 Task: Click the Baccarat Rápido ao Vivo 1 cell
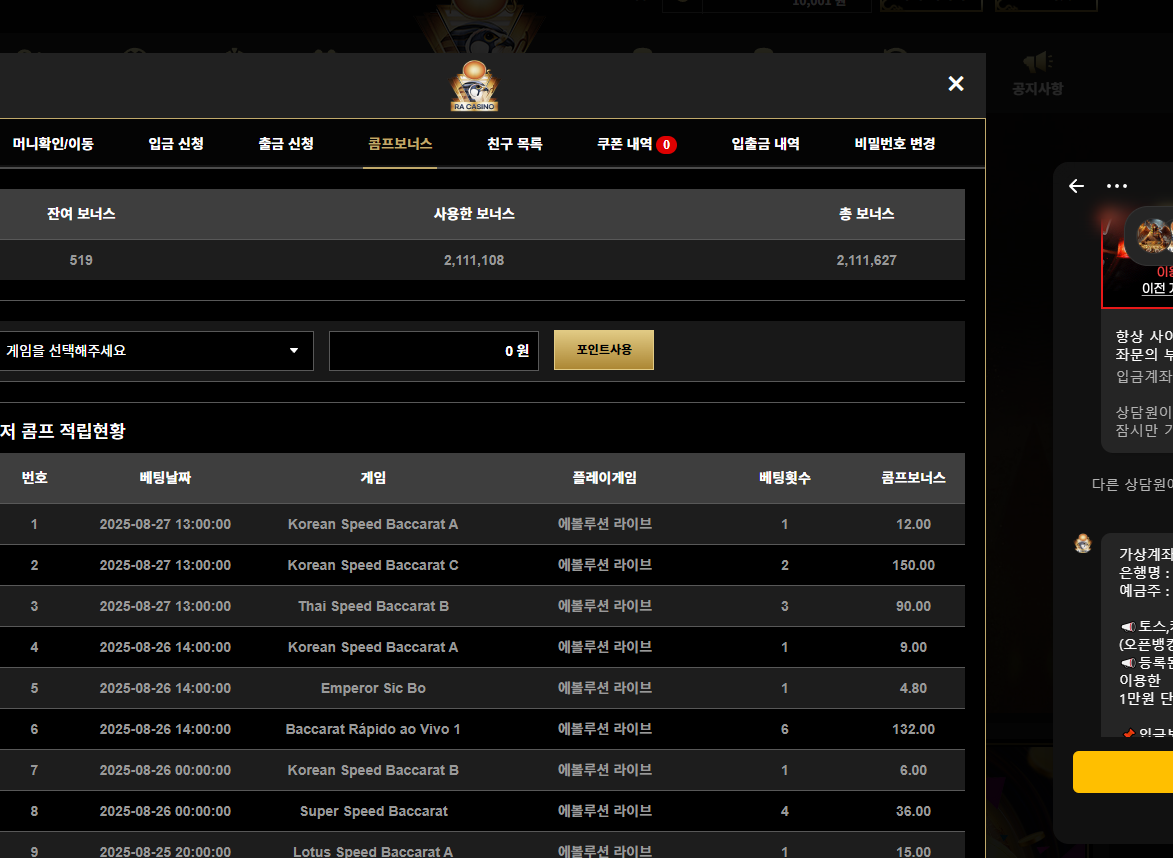pos(373,729)
